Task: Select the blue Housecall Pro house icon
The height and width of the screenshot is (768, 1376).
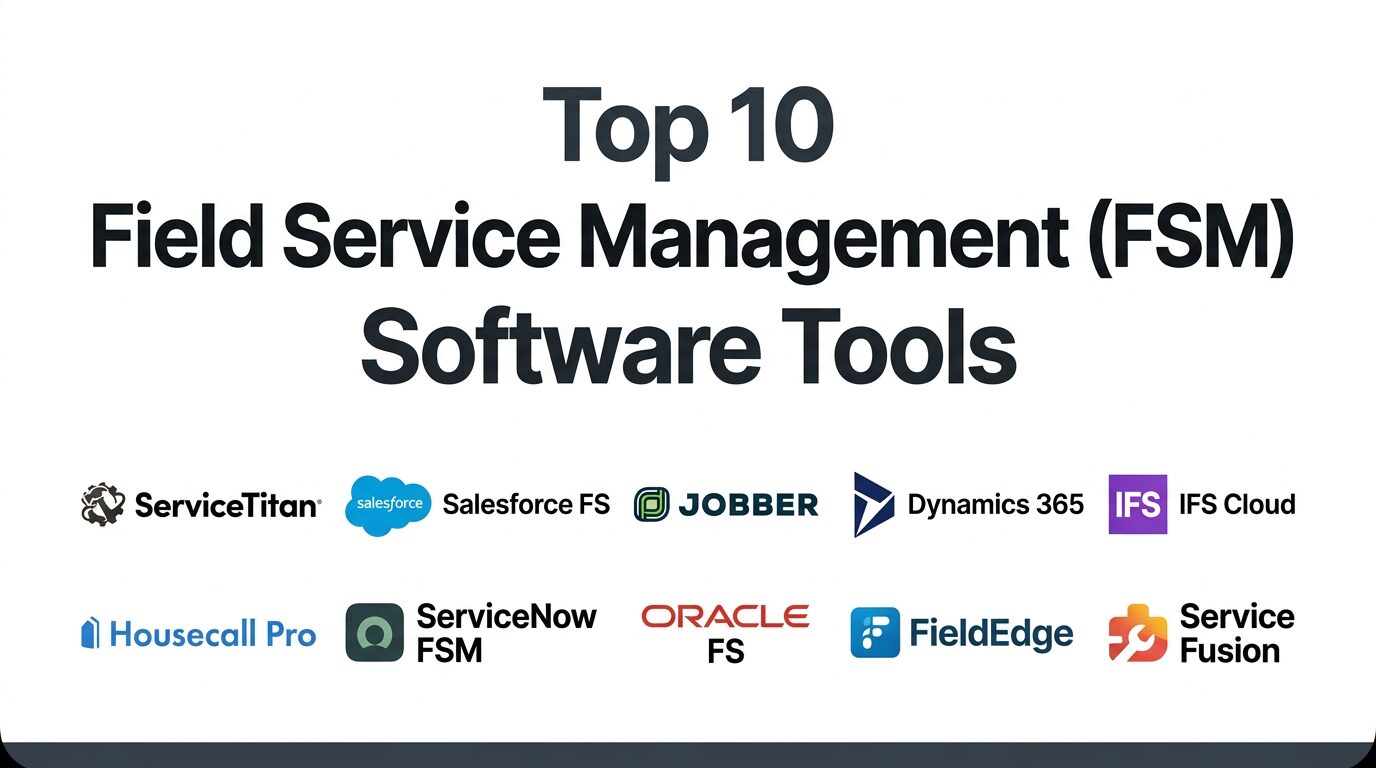Action: [90, 634]
